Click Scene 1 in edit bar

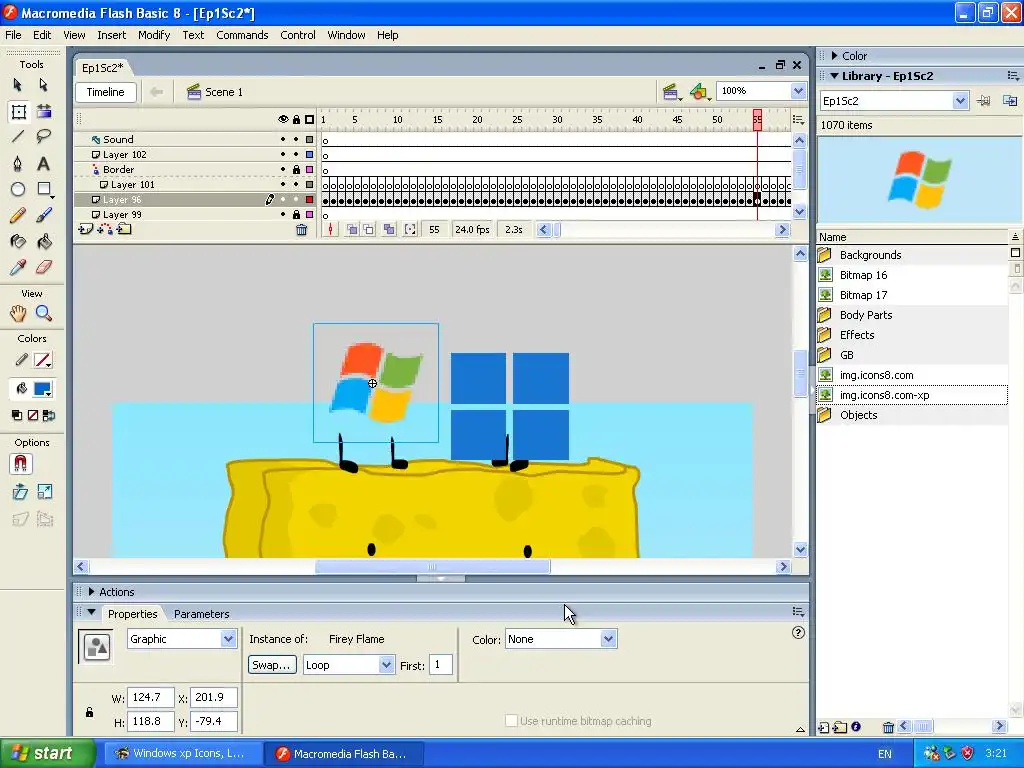point(215,92)
